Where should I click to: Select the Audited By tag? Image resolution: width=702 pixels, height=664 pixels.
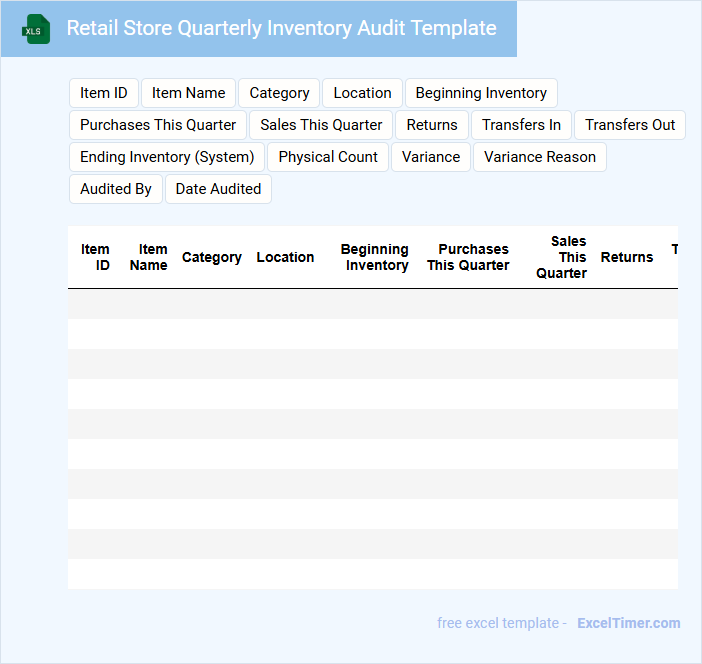[116, 189]
